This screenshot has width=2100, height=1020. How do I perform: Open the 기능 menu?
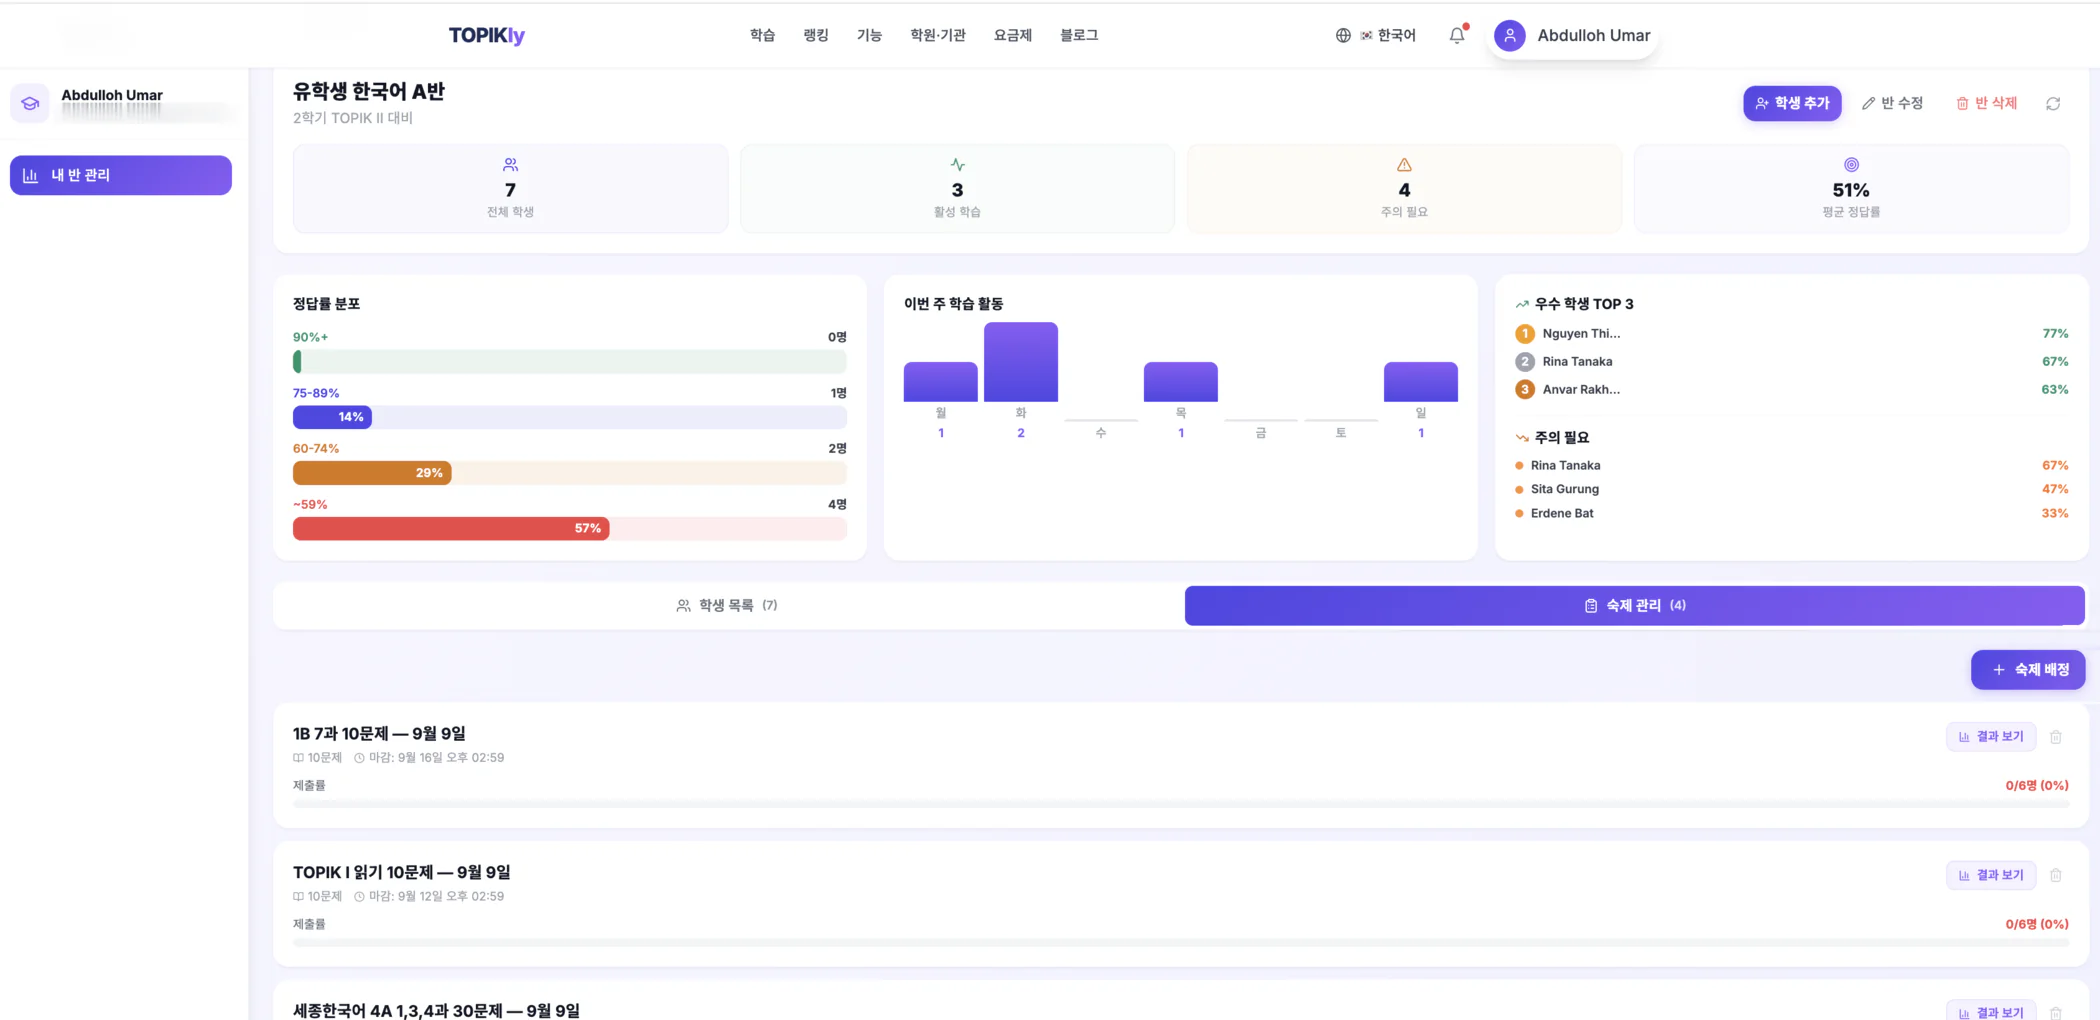[869, 35]
